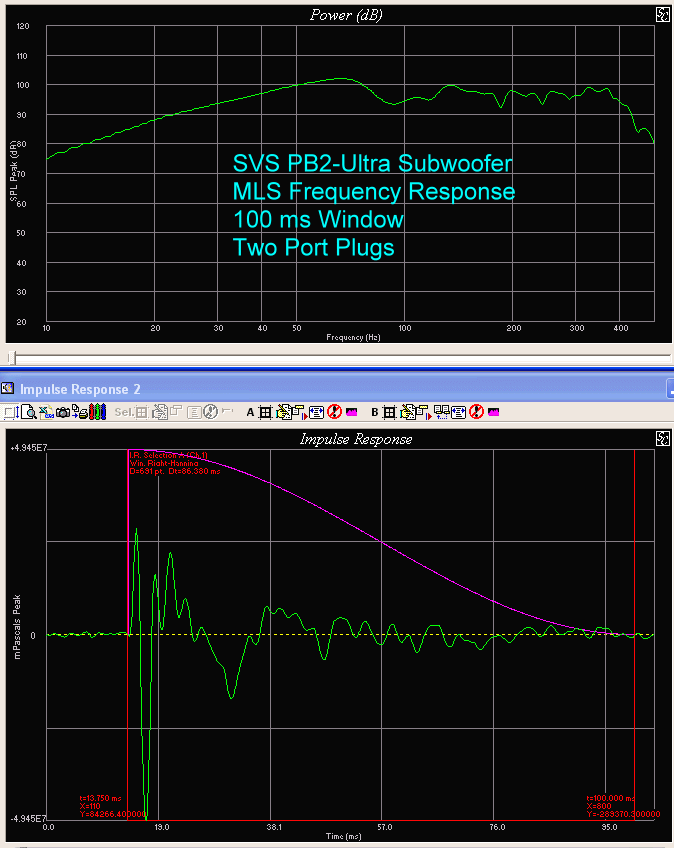Click the 'Two Port Plugs' annotation text
The width and height of the screenshot is (674, 848).
313,248
